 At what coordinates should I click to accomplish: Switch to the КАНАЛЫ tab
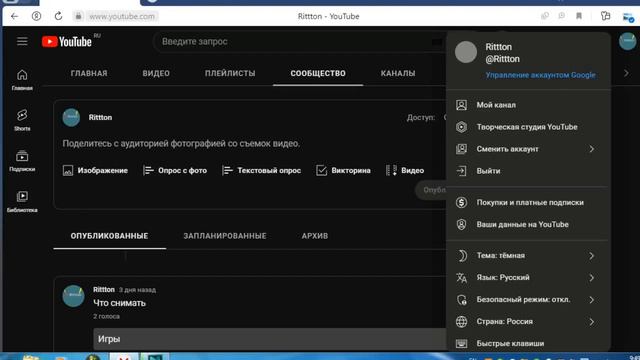pyautogui.click(x=398, y=73)
